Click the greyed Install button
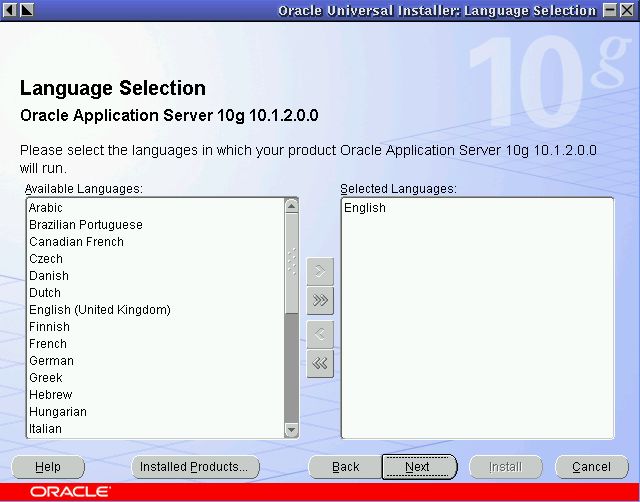 506,466
